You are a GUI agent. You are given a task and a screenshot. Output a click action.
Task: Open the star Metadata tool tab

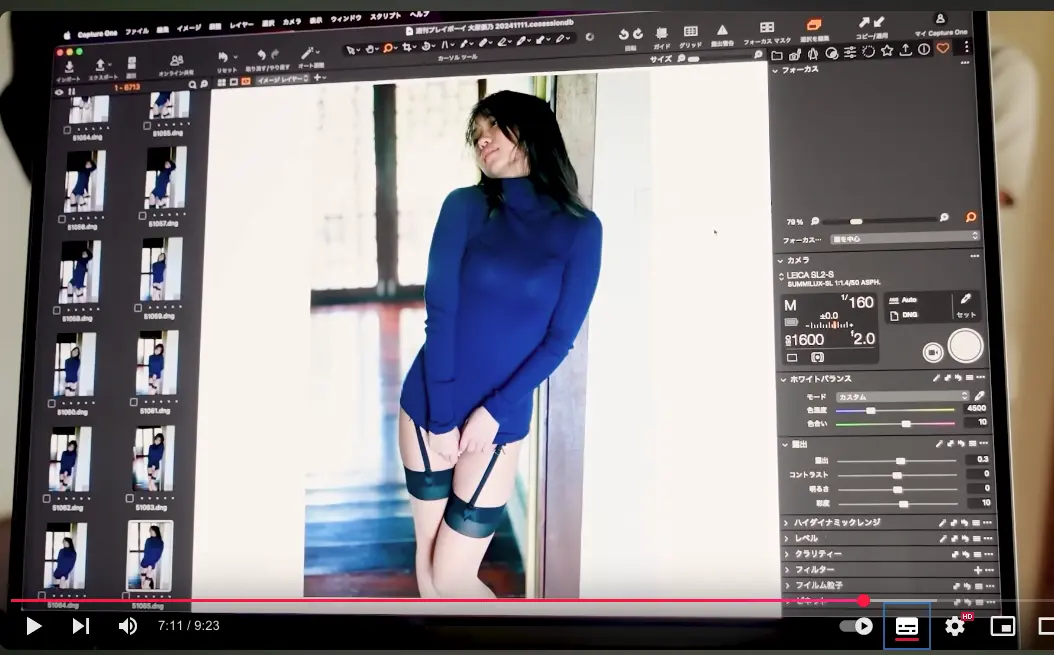pos(887,50)
